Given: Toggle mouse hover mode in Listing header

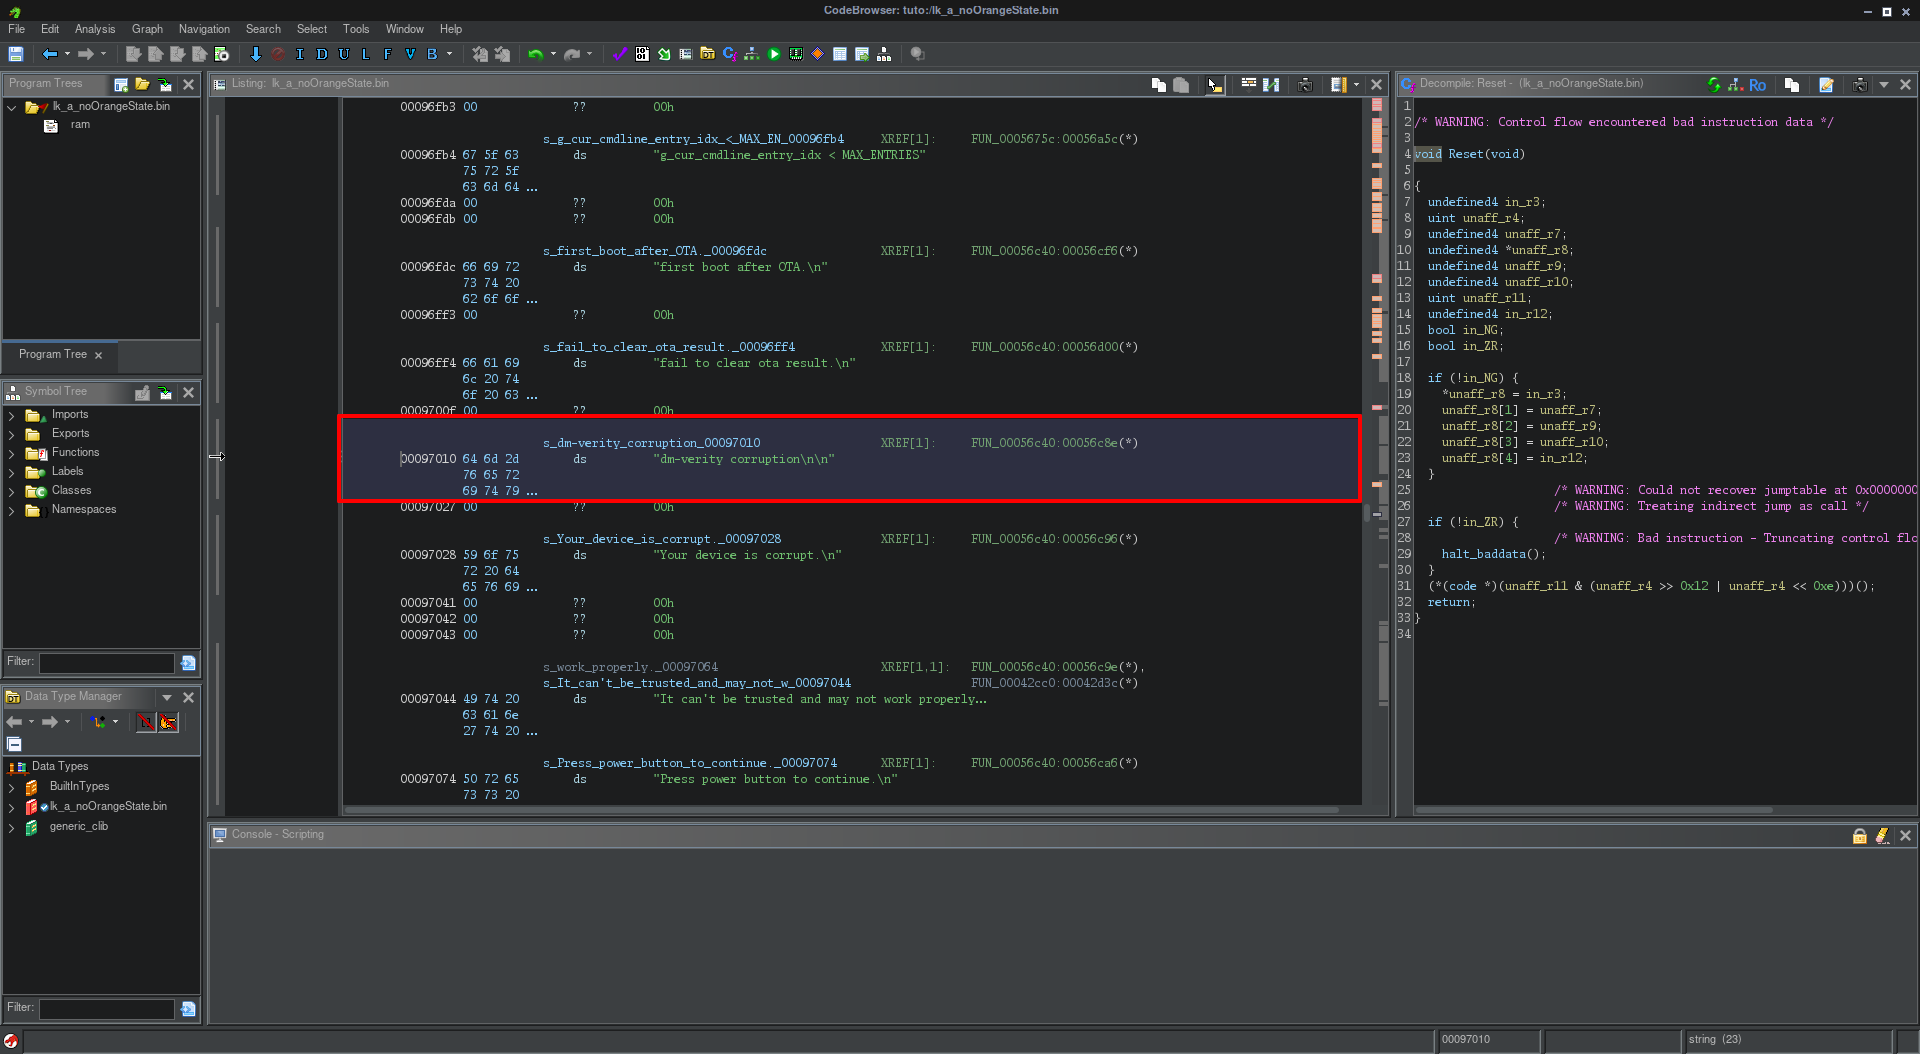Looking at the screenshot, I should pyautogui.click(x=1214, y=85).
